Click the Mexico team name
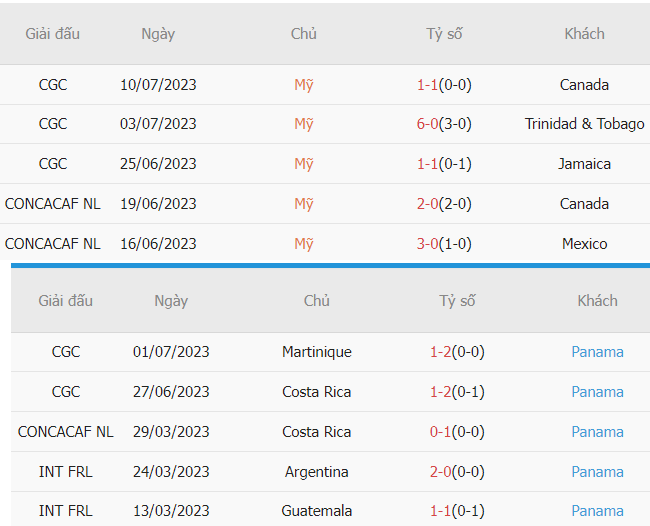Screen dimensions: 650x526 584,244
